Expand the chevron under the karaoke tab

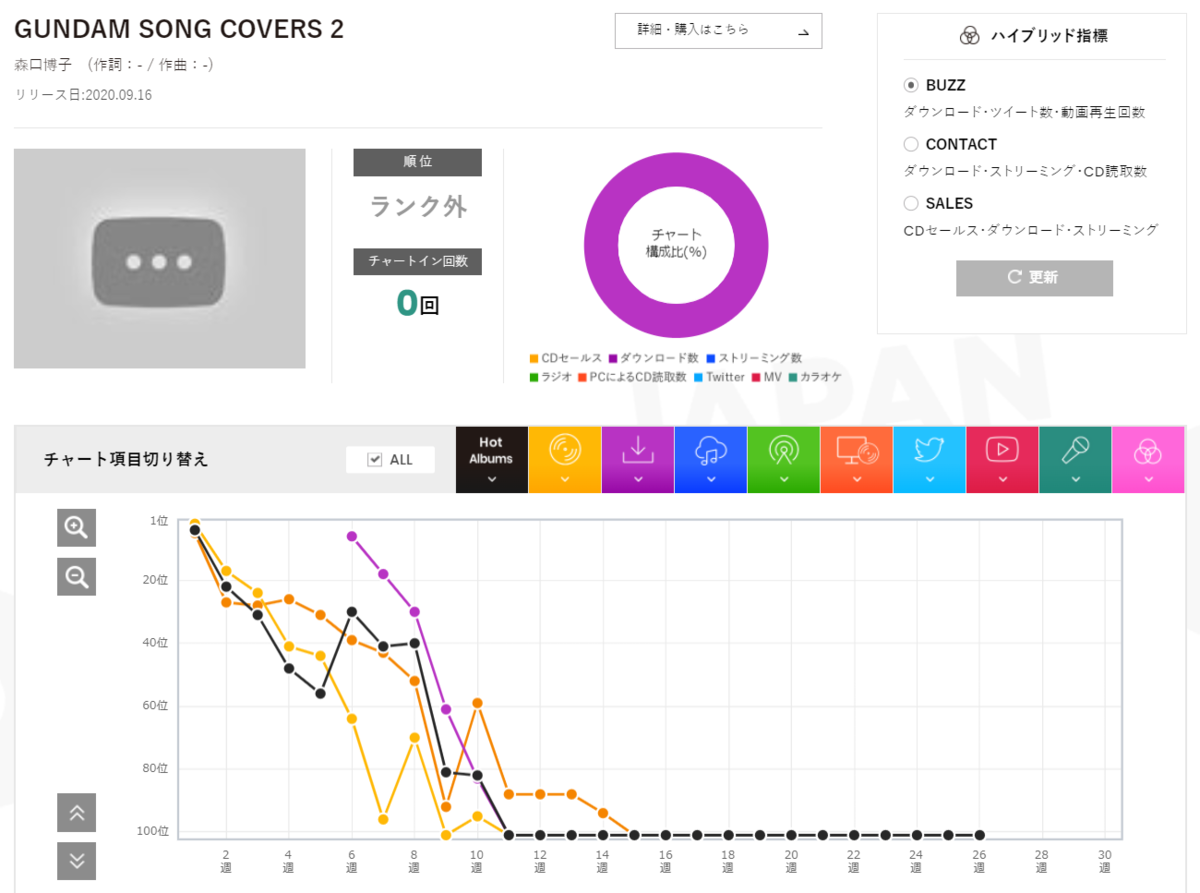1075,479
